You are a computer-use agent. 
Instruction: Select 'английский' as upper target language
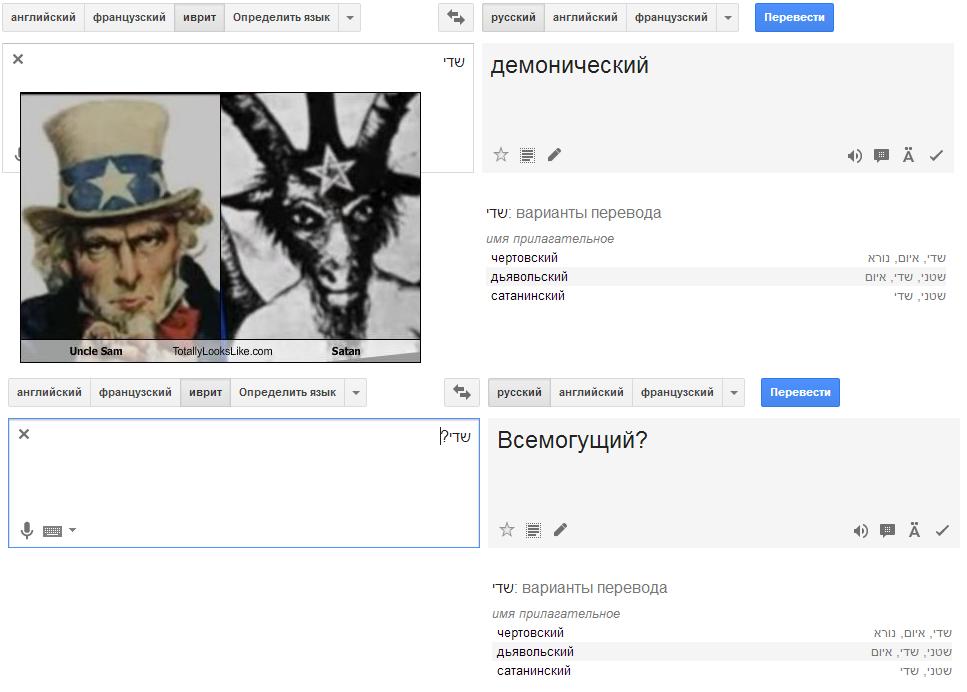click(585, 17)
